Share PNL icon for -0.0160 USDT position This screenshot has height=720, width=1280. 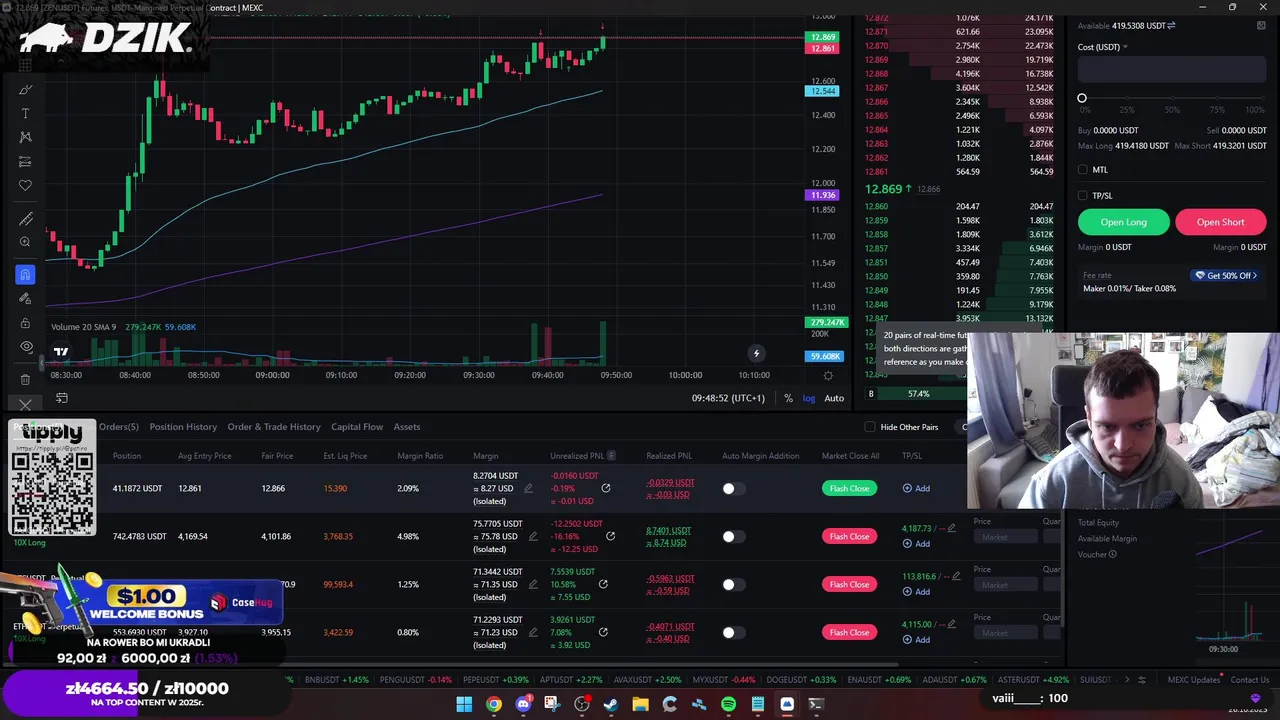[606, 488]
